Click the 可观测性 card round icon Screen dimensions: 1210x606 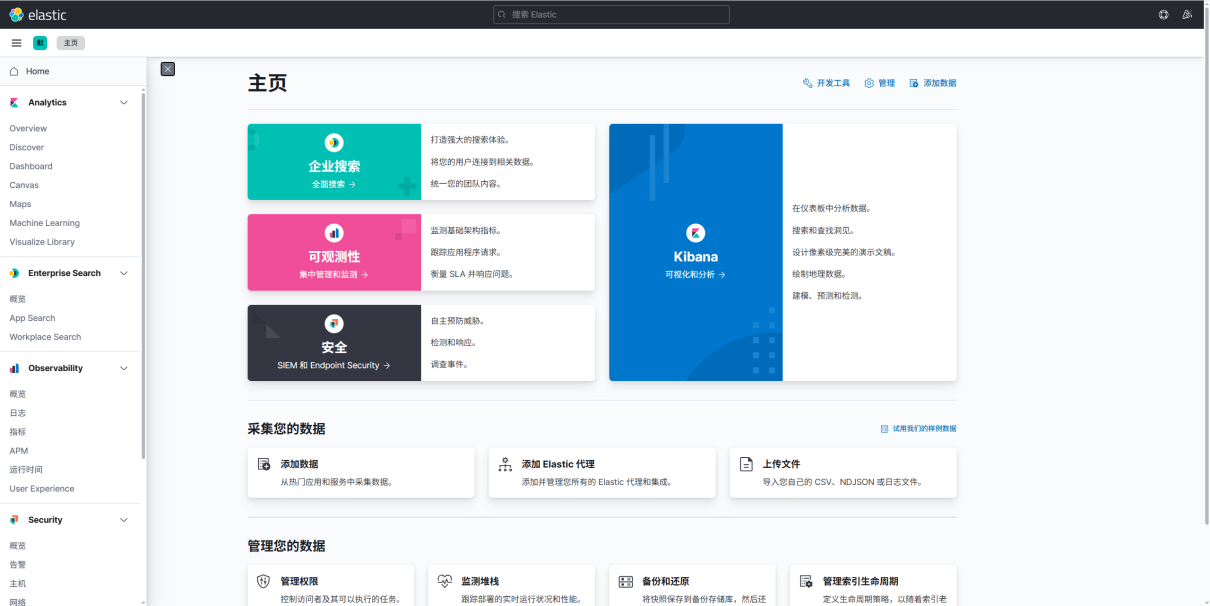pyautogui.click(x=334, y=232)
